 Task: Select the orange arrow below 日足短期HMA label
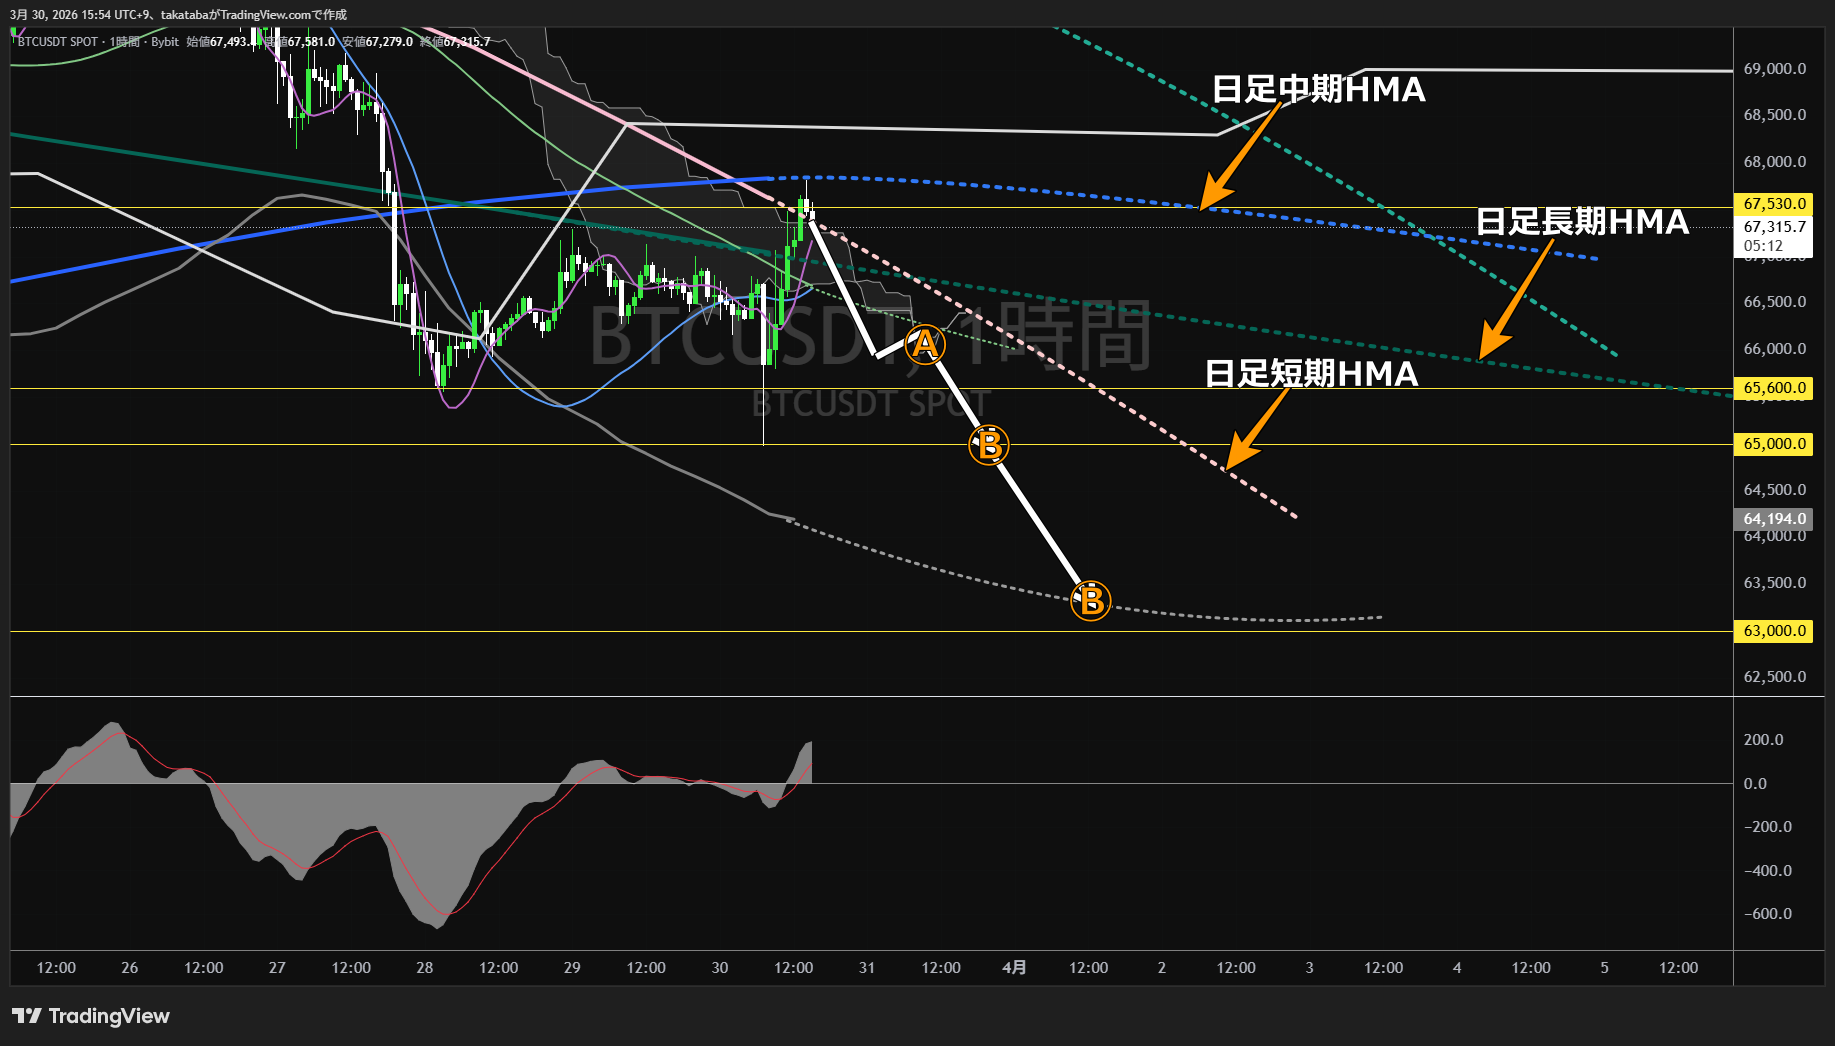click(1256, 429)
